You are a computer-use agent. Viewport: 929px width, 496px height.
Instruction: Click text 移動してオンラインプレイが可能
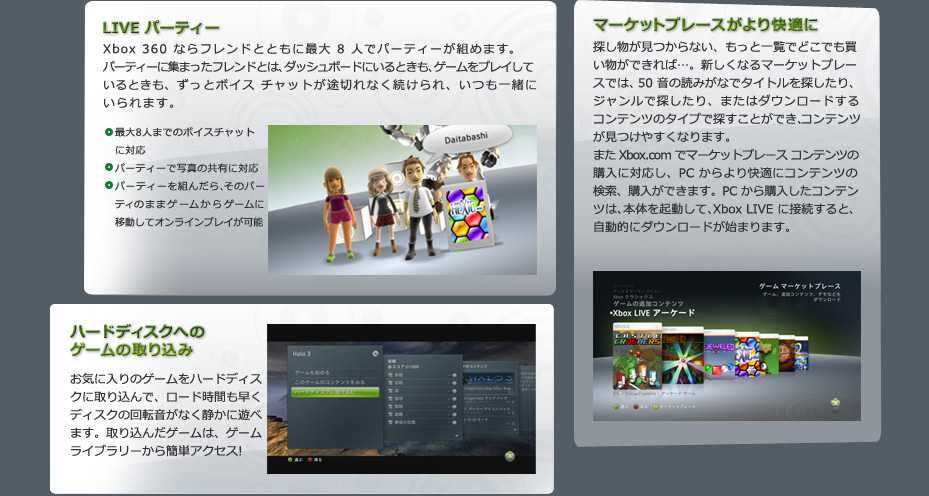tap(189, 222)
